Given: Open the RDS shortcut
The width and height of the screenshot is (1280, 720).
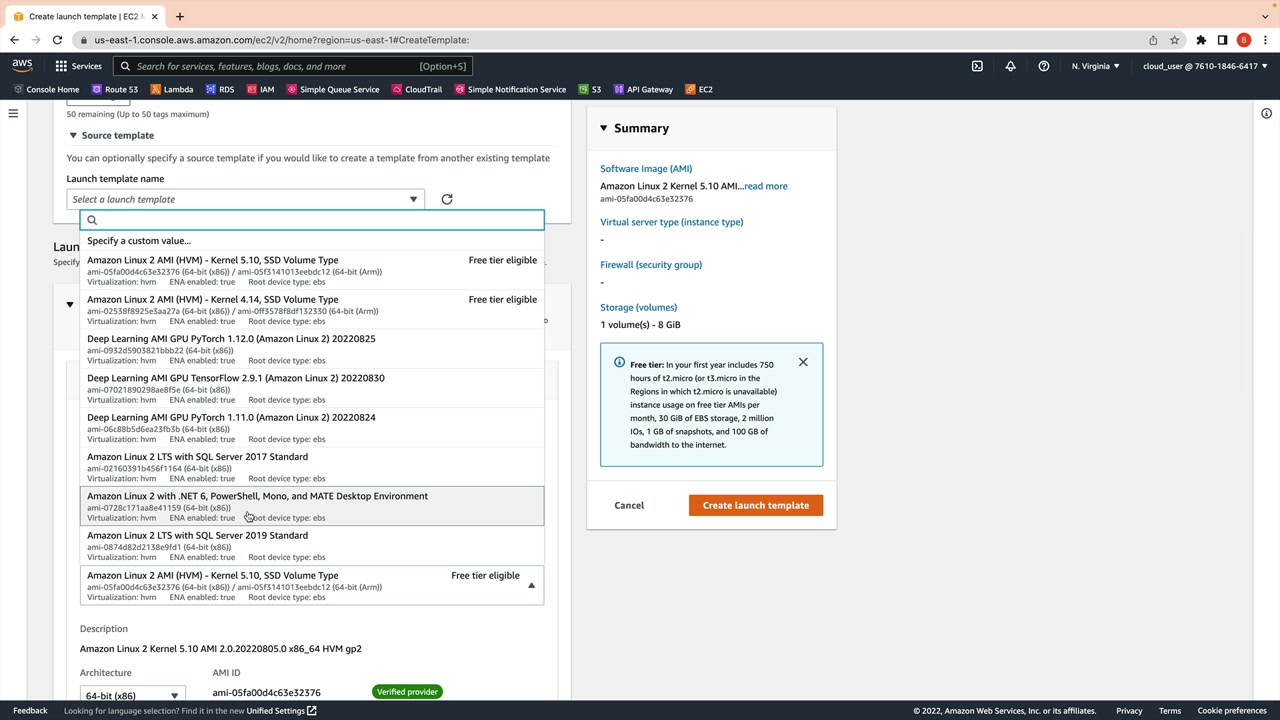Looking at the screenshot, I should (219, 89).
